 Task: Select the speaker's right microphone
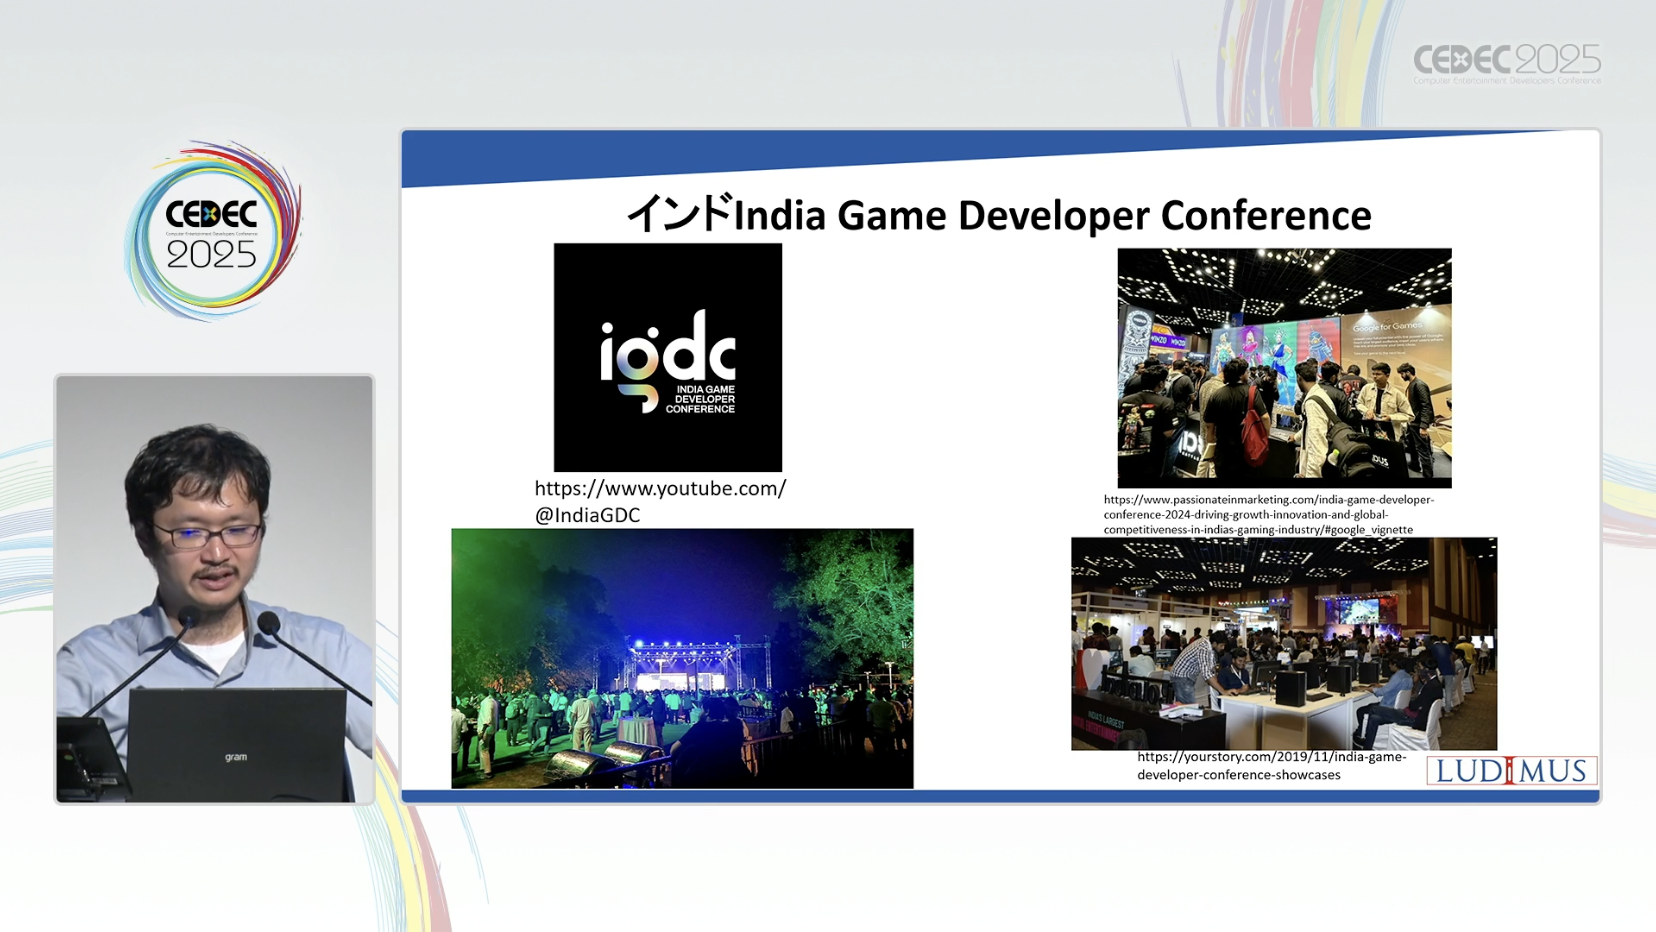[268, 625]
